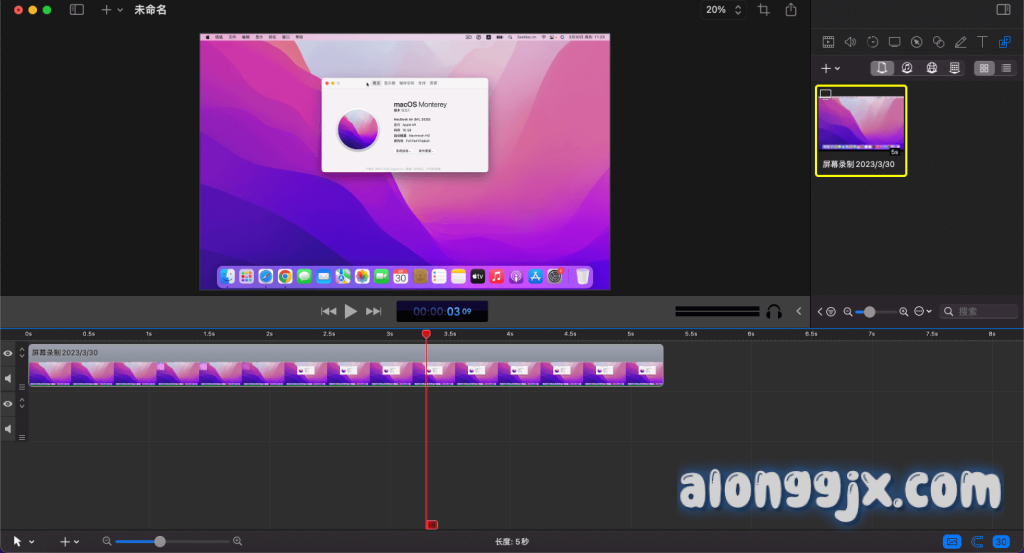
Task: Open the Annotations pencil tab
Action: click(x=960, y=42)
